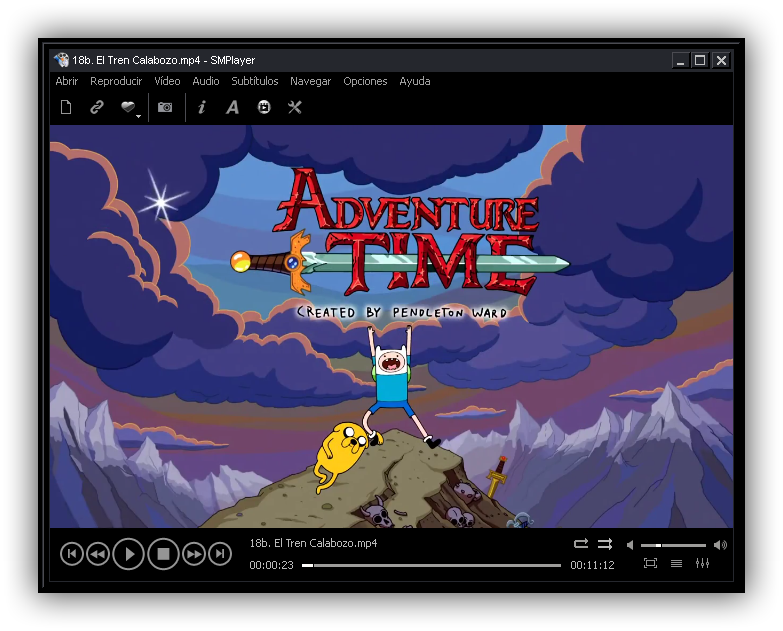Expand the favorites dropdown arrow
Image resolution: width=783 pixels, height=631 pixels.
(139, 116)
